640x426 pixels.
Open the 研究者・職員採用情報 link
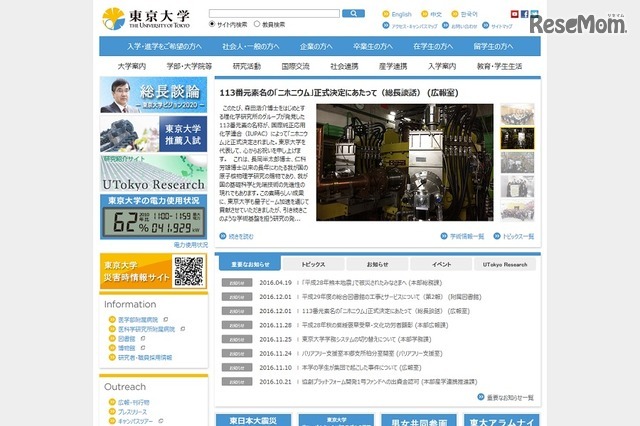tap(145, 357)
